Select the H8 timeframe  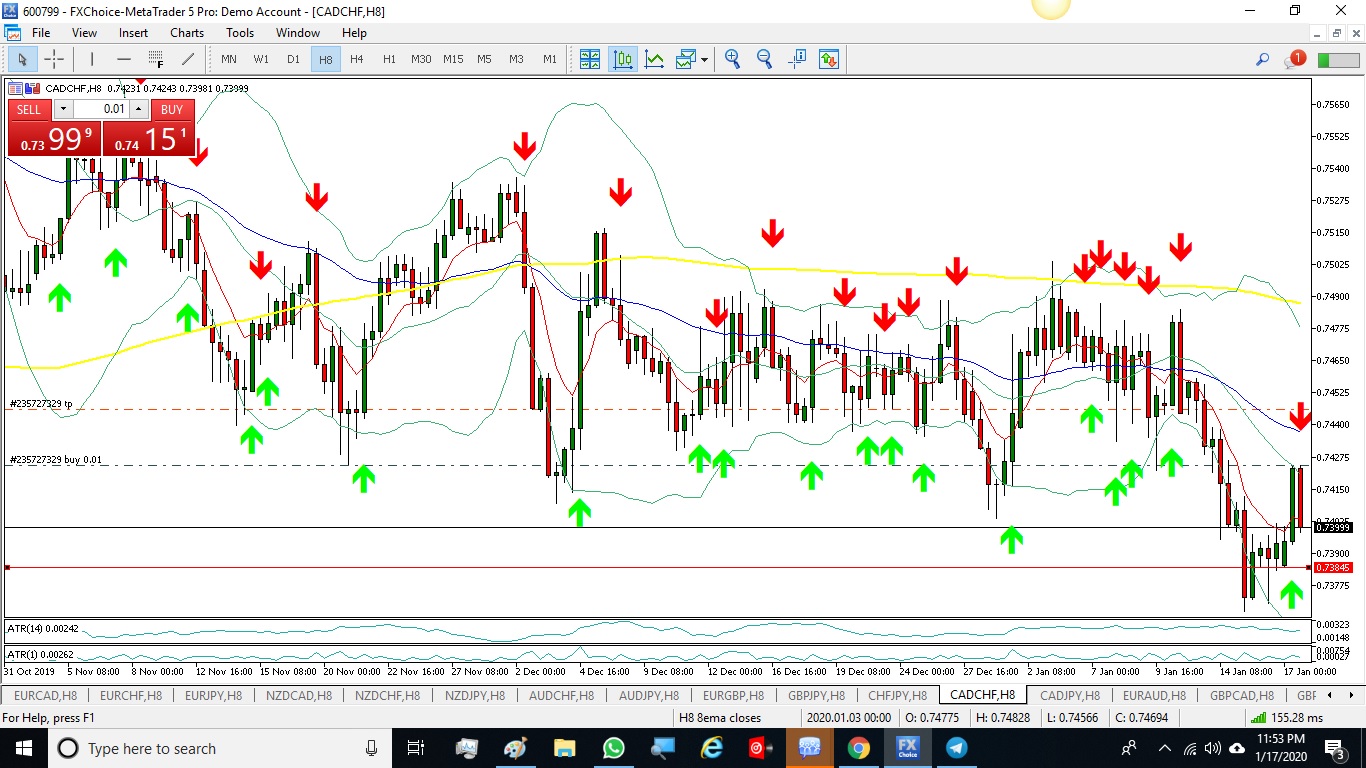[325, 59]
